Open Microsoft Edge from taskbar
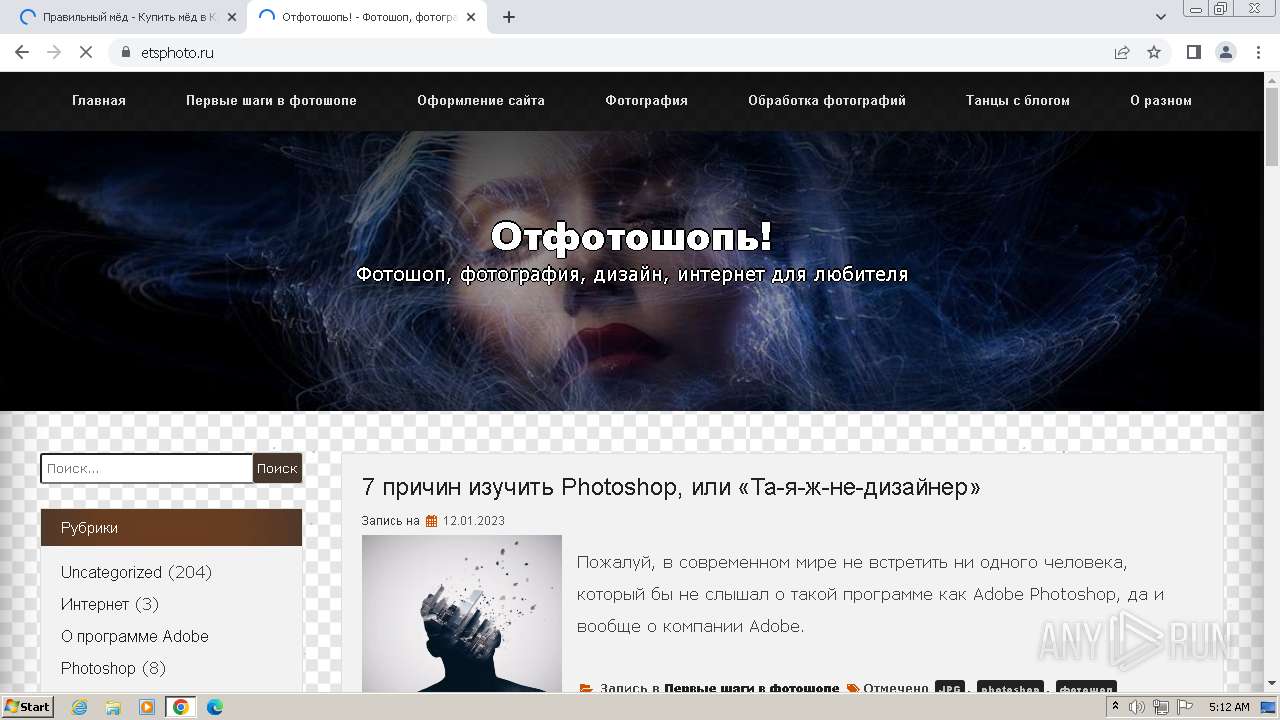1280x720 pixels. pos(214,707)
